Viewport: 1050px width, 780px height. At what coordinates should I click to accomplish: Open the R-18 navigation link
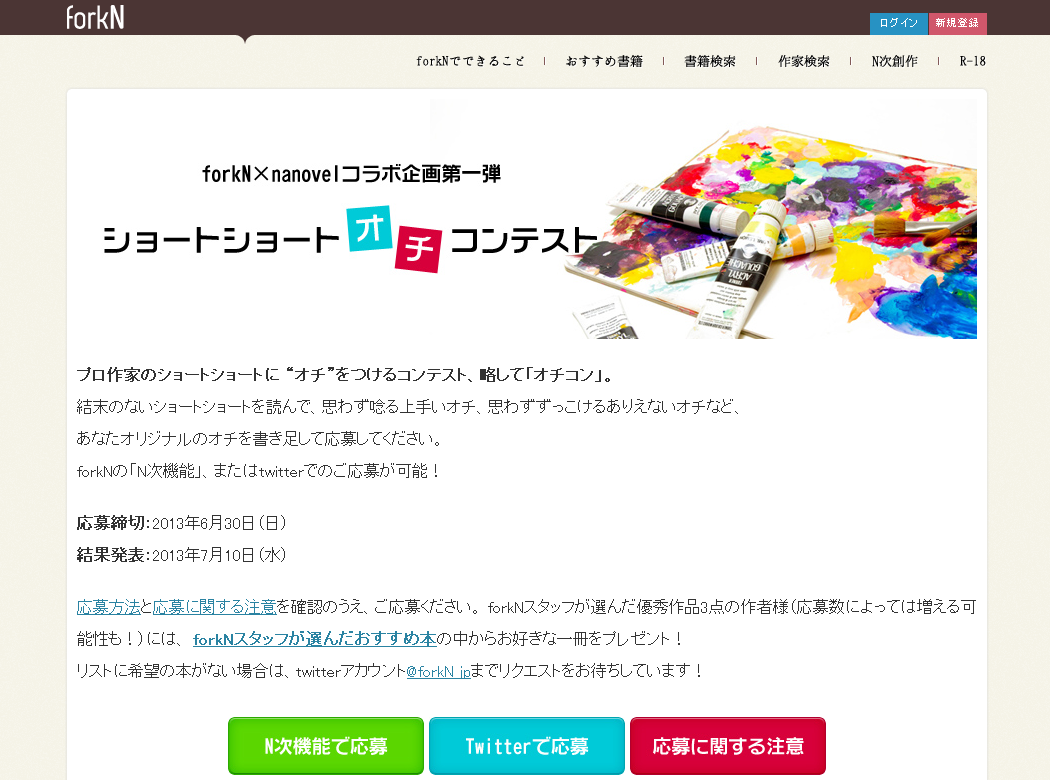coord(972,61)
